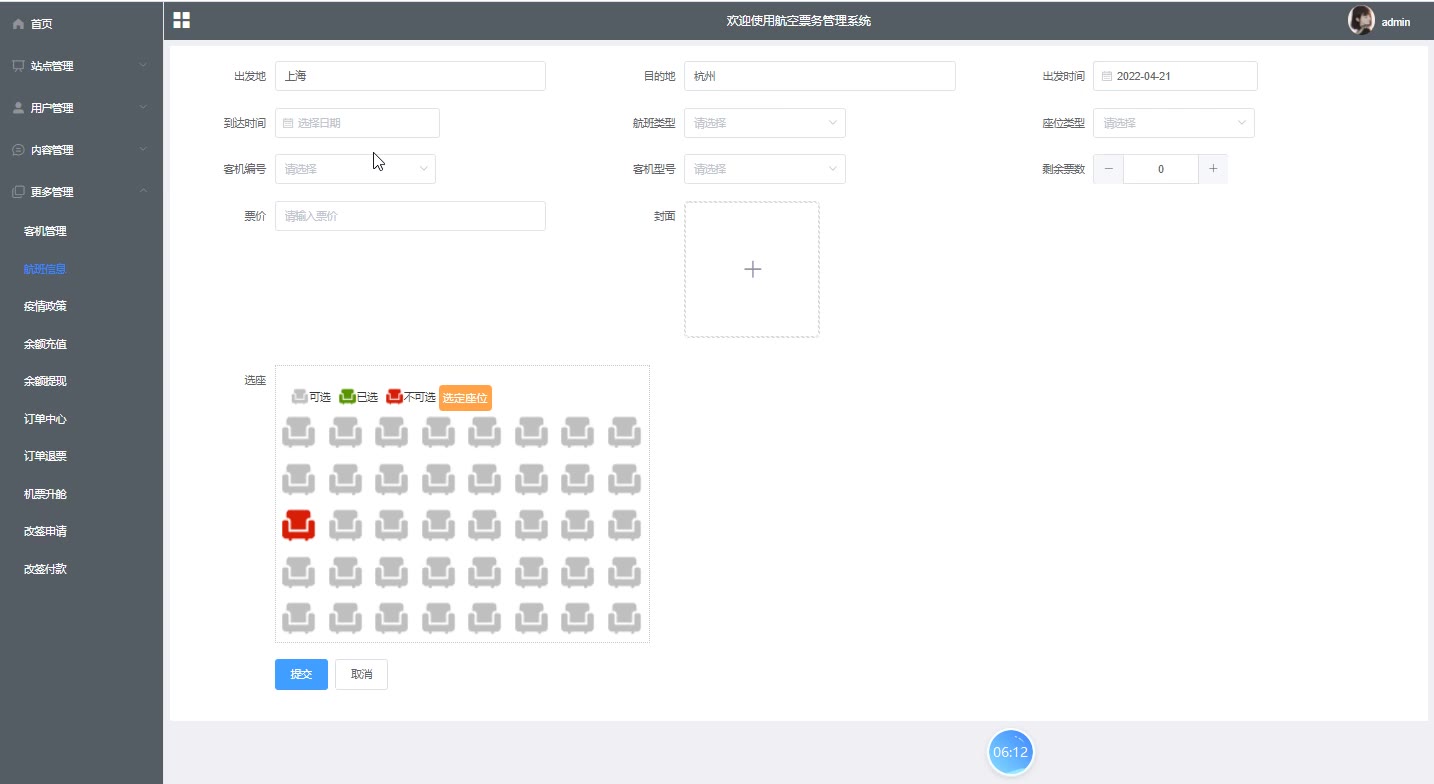Screen dimensions: 1434x784
Task: Select the first seat in the bottom row
Action: pyautogui.click(x=298, y=617)
